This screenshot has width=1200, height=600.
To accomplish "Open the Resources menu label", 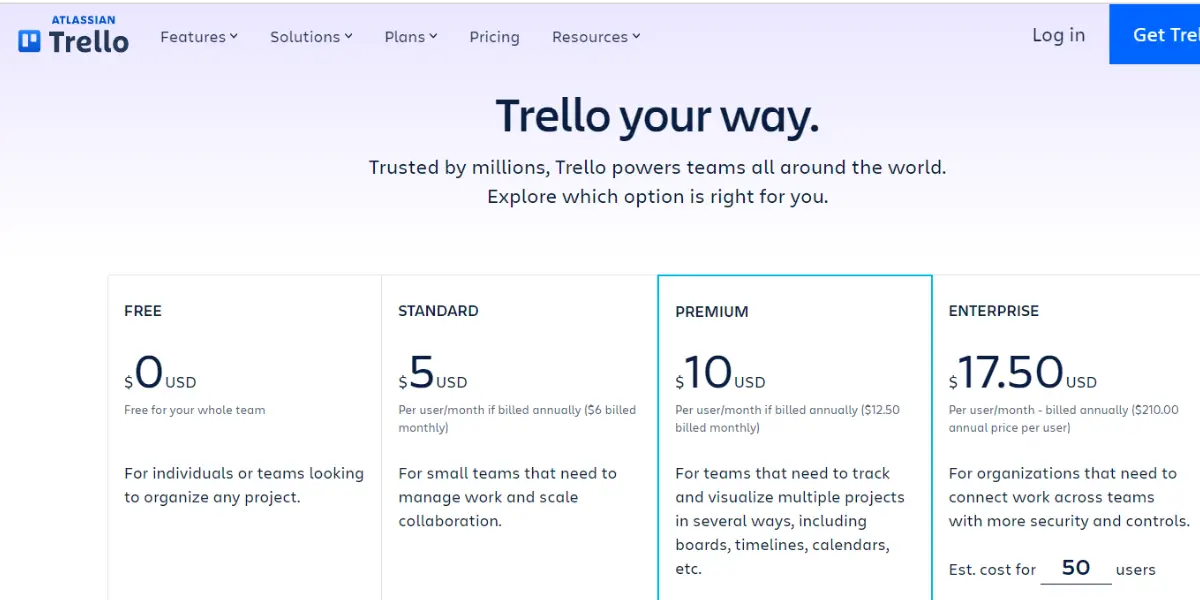I will [590, 37].
